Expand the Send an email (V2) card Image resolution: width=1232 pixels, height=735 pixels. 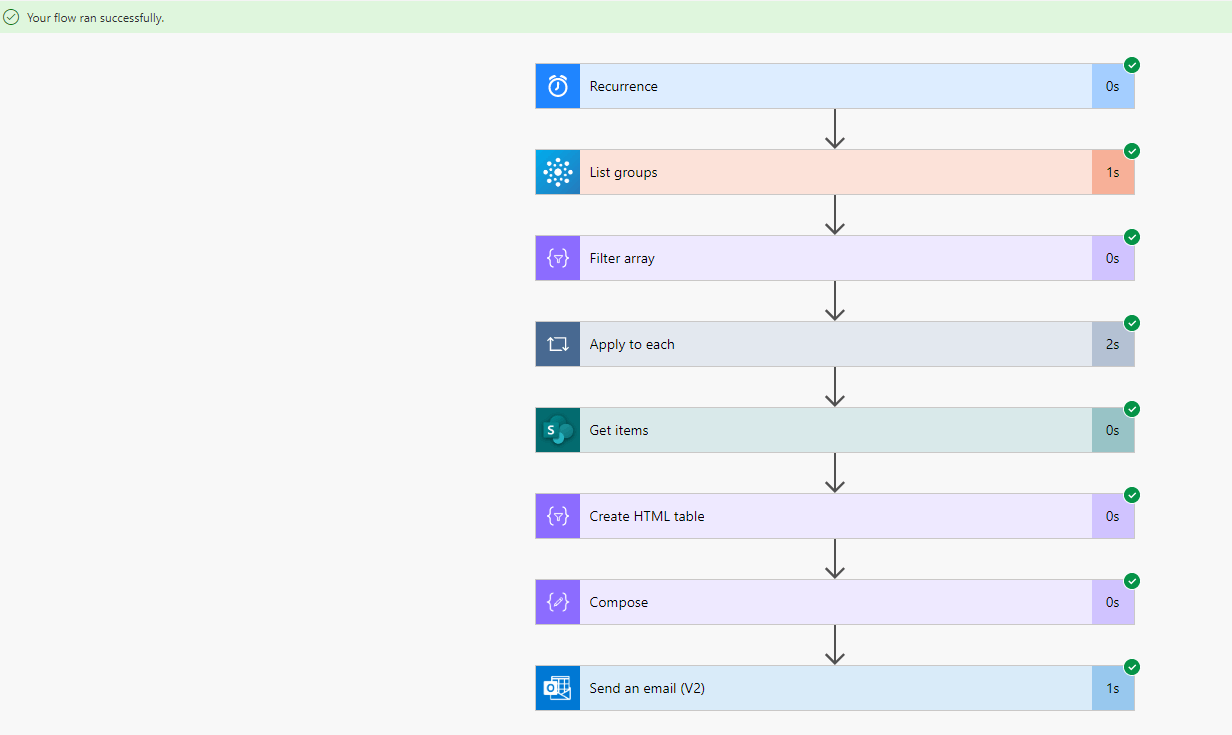[835, 688]
